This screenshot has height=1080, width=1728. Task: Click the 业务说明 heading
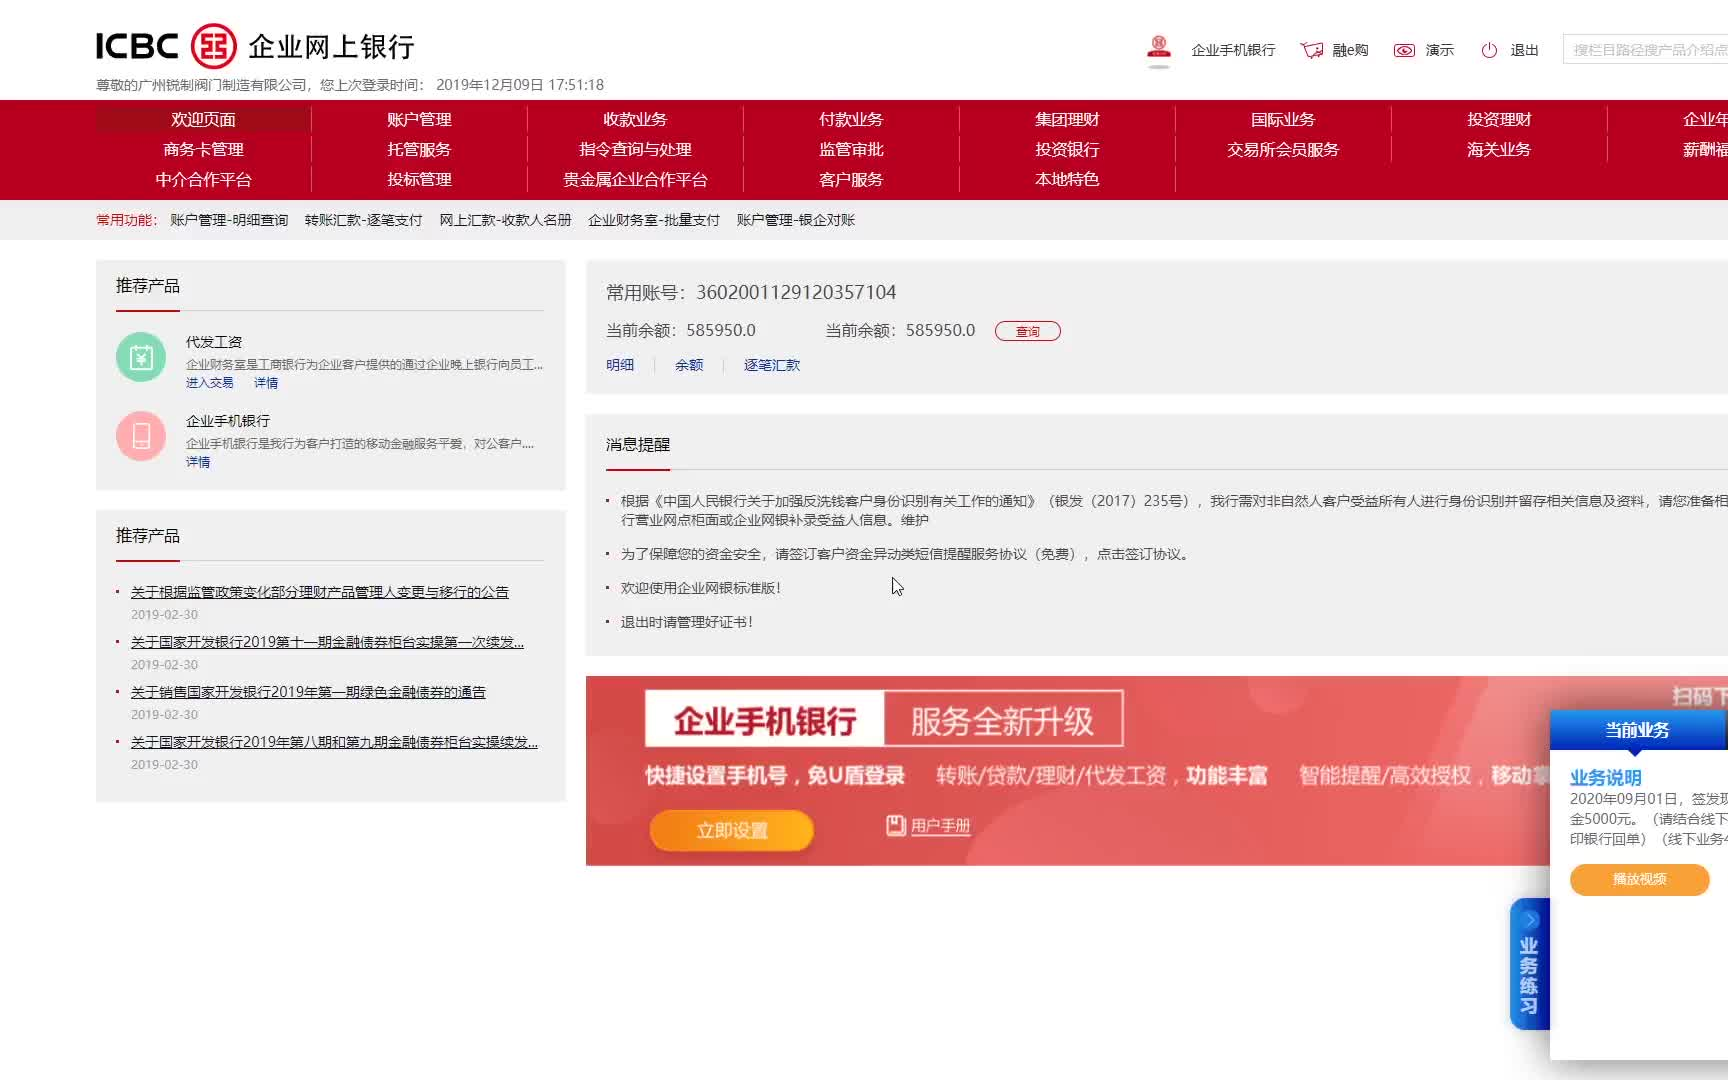(x=1605, y=777)
